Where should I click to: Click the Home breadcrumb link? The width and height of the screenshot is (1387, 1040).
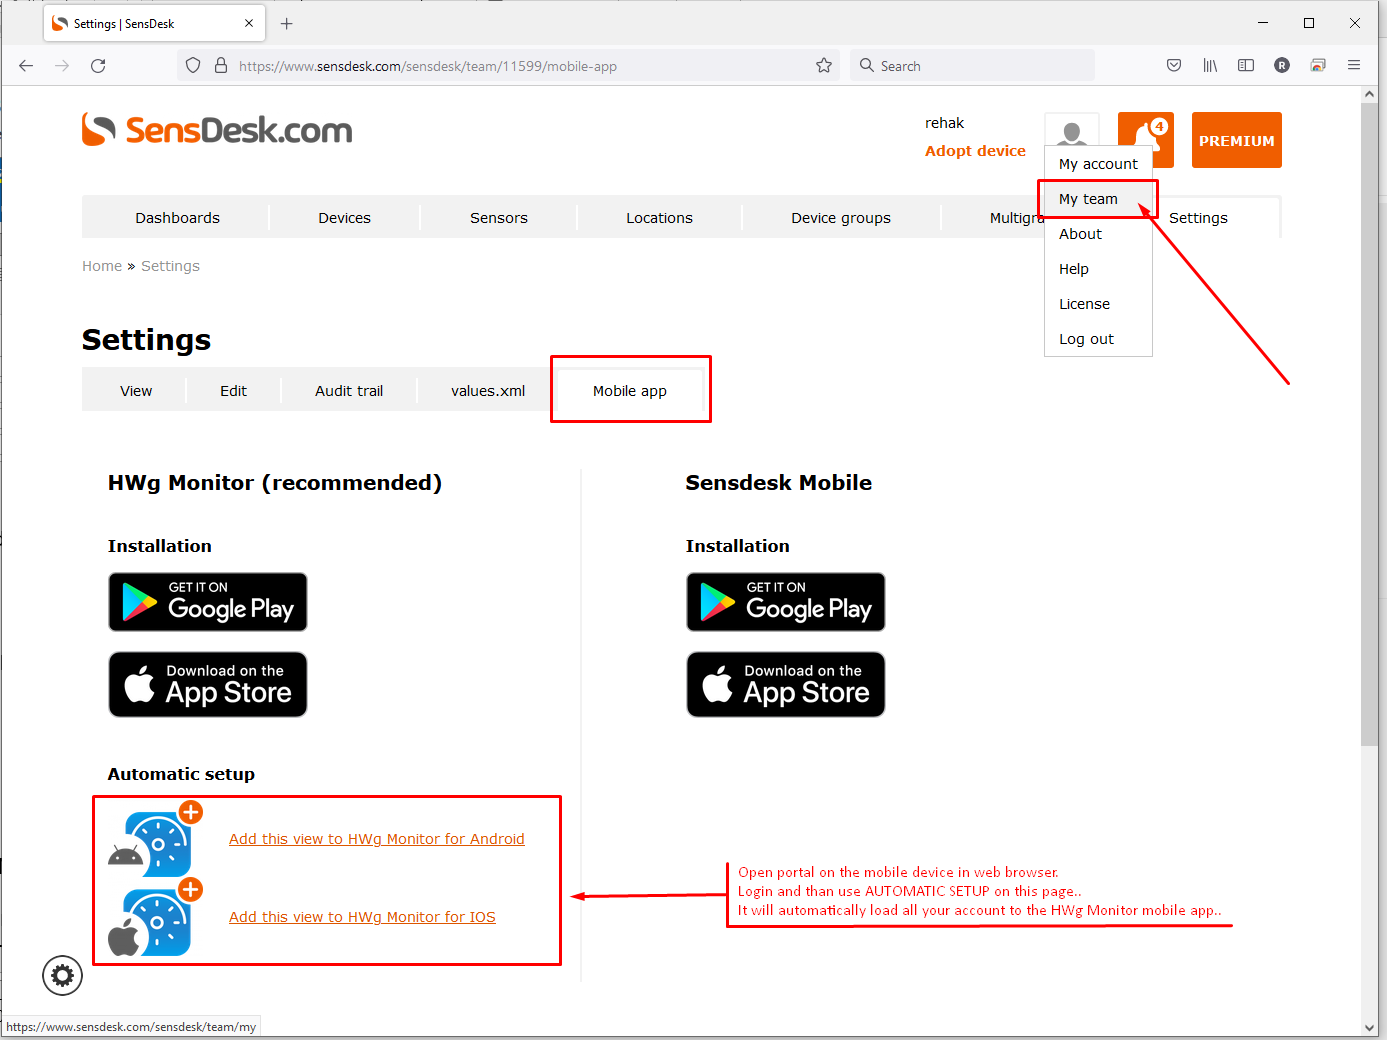[x=102, y=266]
